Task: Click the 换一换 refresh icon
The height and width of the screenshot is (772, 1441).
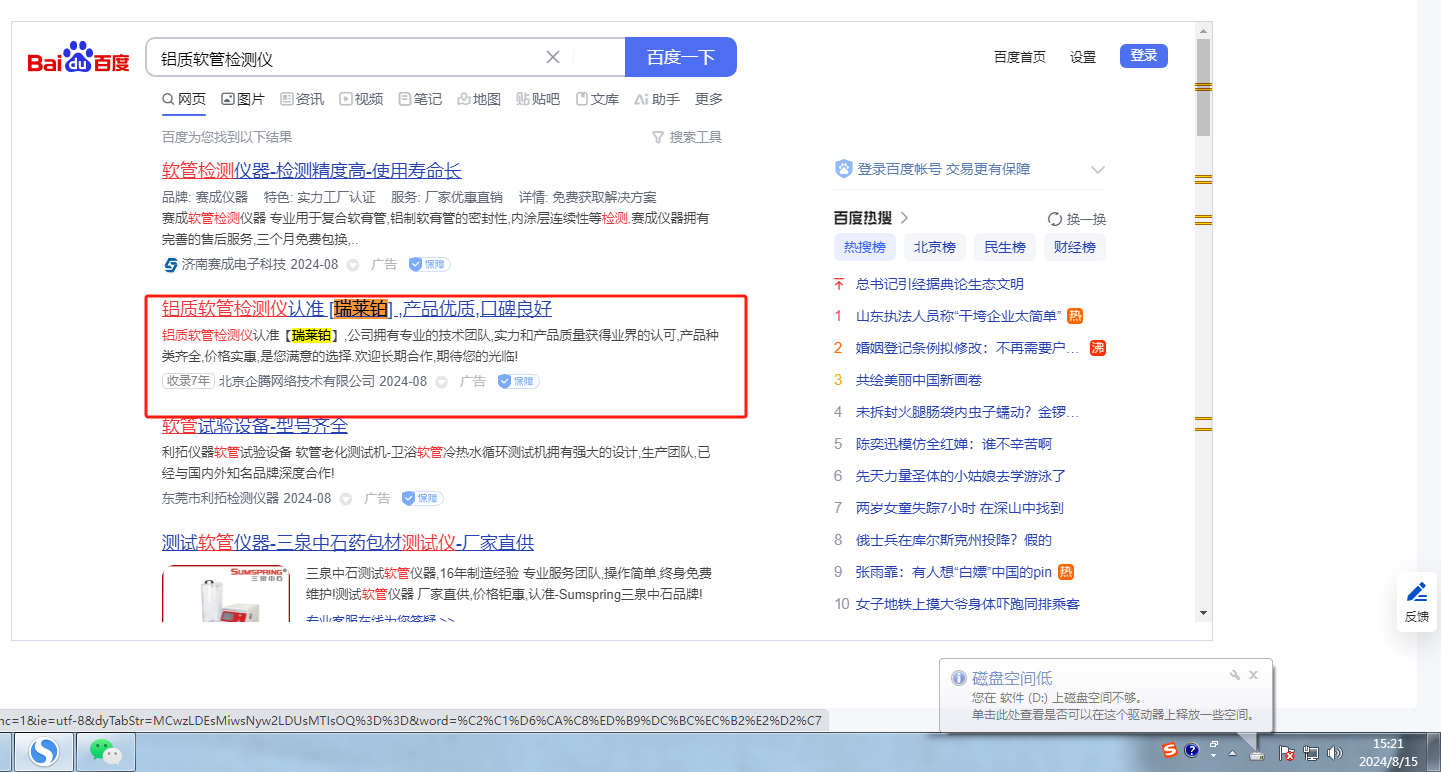Action: click(1054, 219)
